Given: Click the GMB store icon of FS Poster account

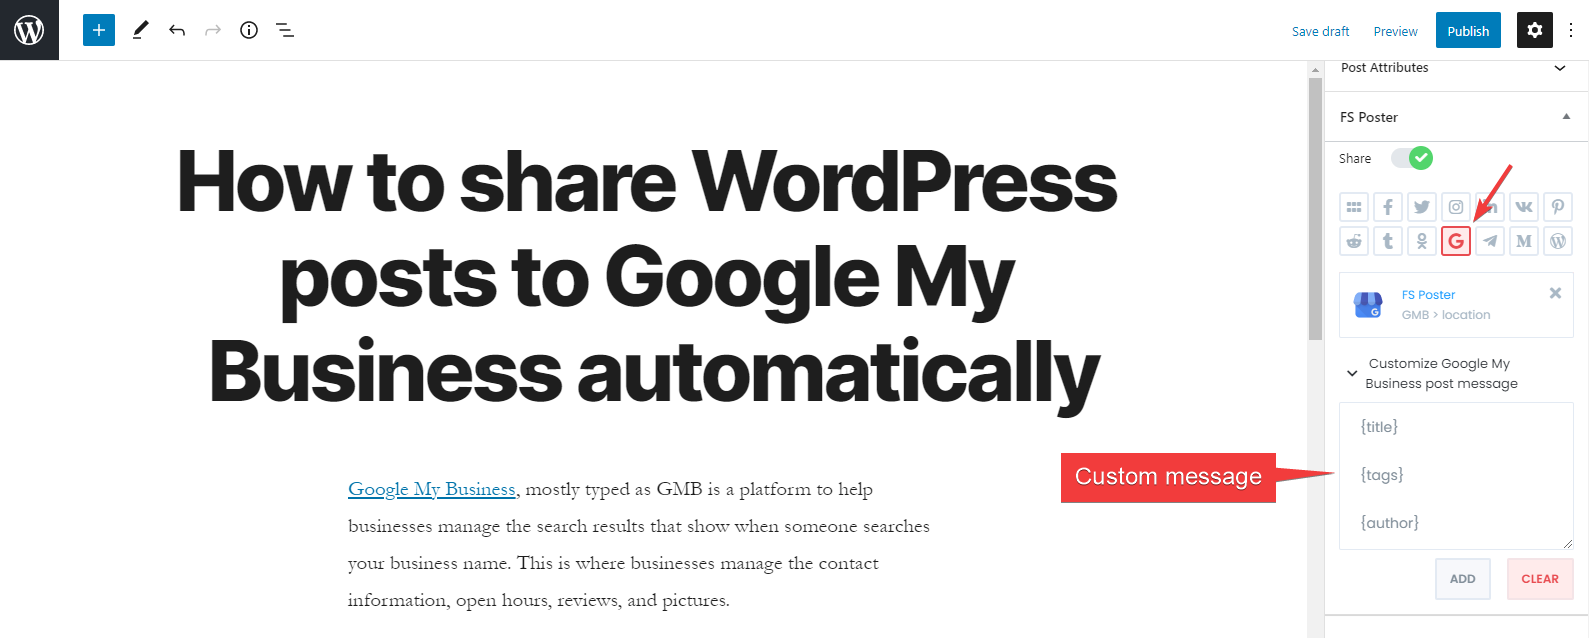Looking at the screenshot, I should (1368, 305).
